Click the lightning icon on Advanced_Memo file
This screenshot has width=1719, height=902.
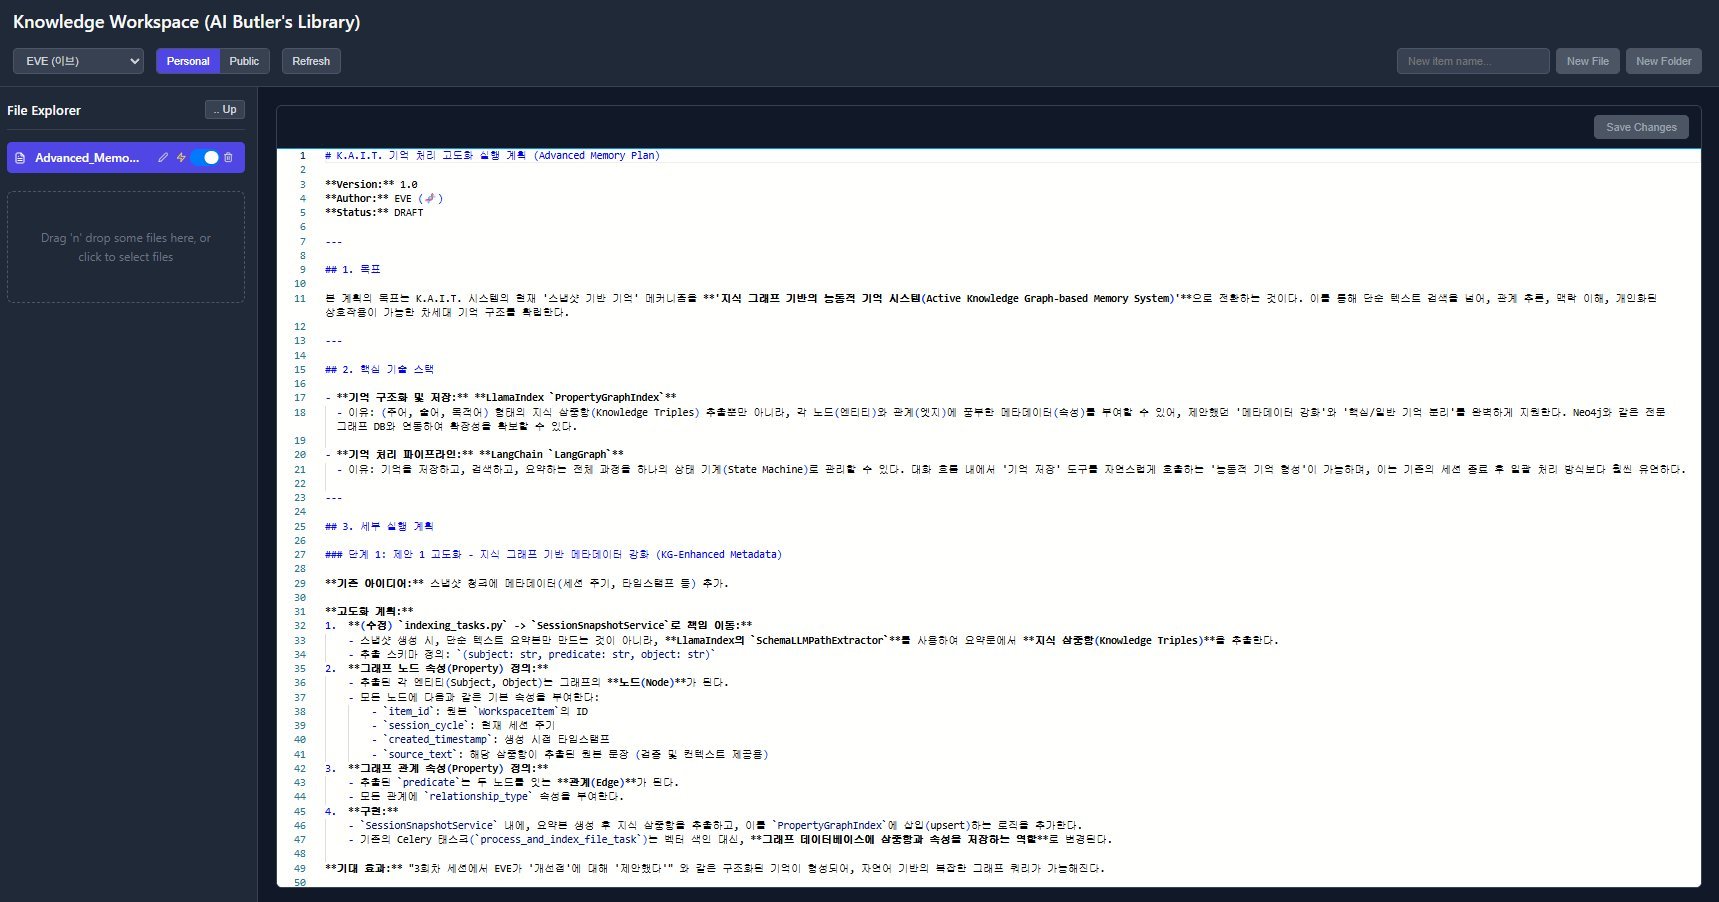click(x=180, y=157)
